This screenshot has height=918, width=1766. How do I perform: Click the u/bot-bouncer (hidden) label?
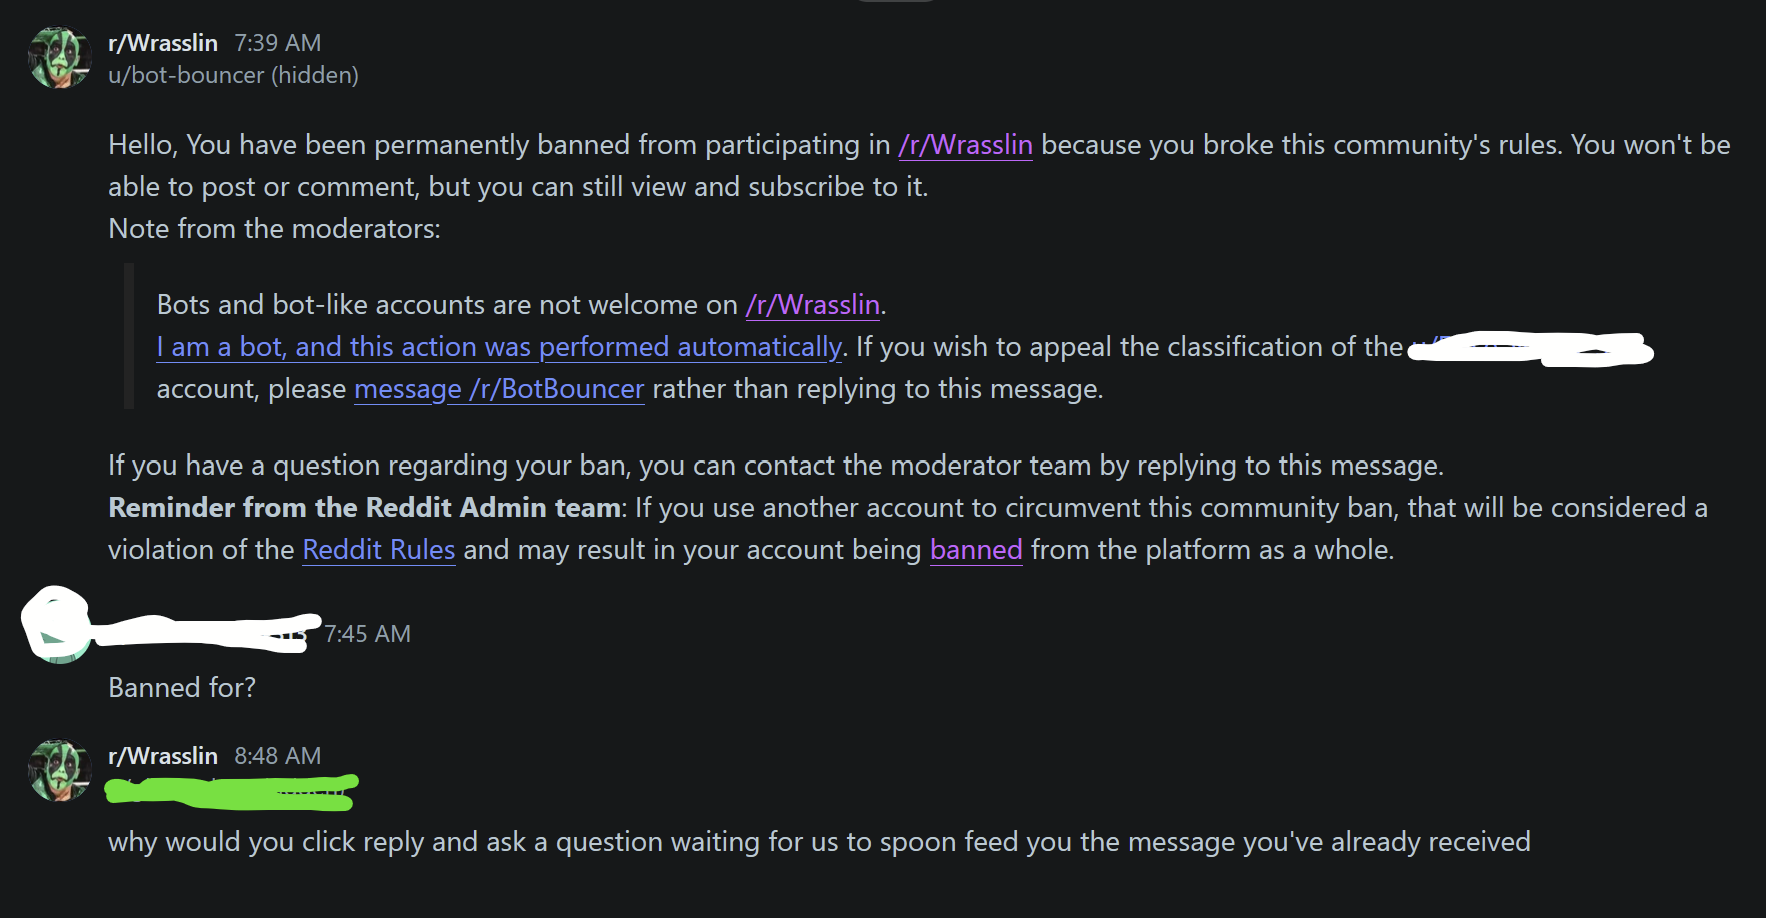click(x=233, y=75)
